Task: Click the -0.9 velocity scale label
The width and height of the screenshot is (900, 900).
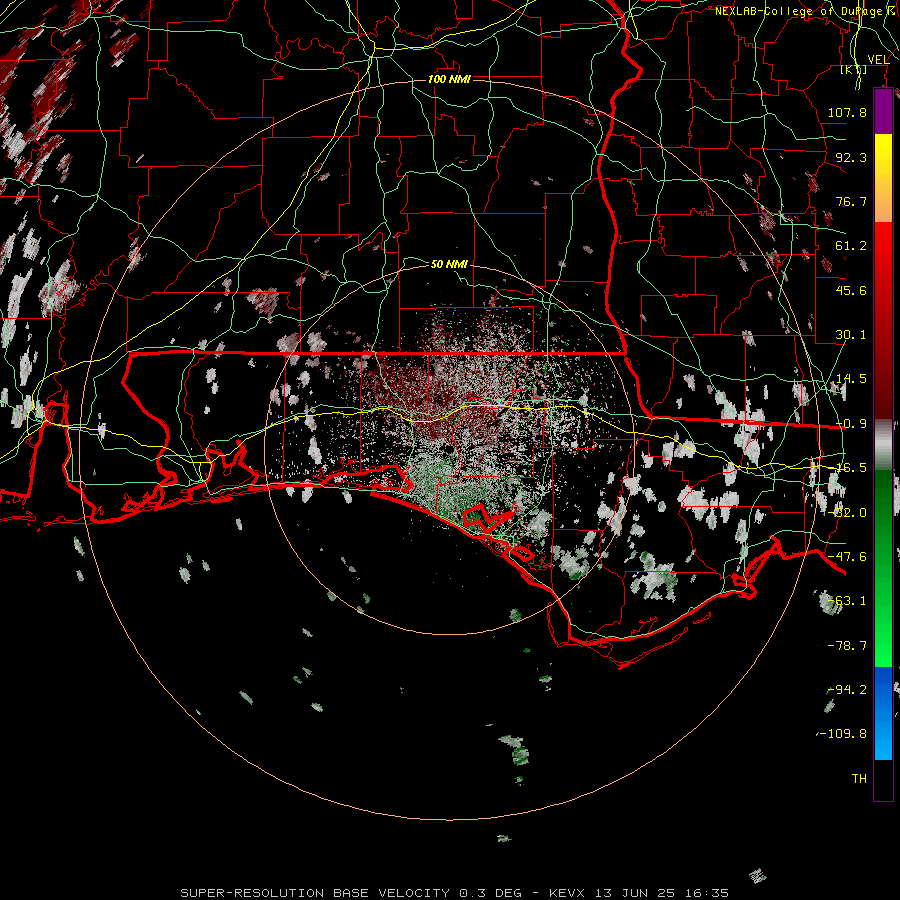Action: [851, 424]
